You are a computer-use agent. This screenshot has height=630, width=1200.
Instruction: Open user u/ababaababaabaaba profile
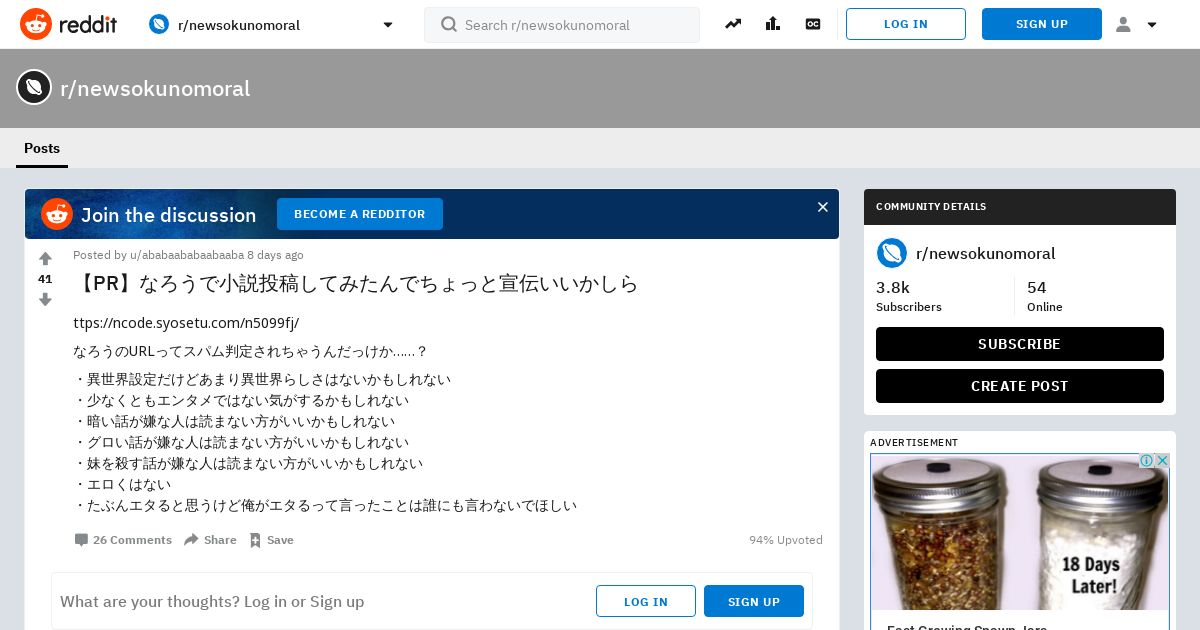pyautogui.click(x=187, y=255)
